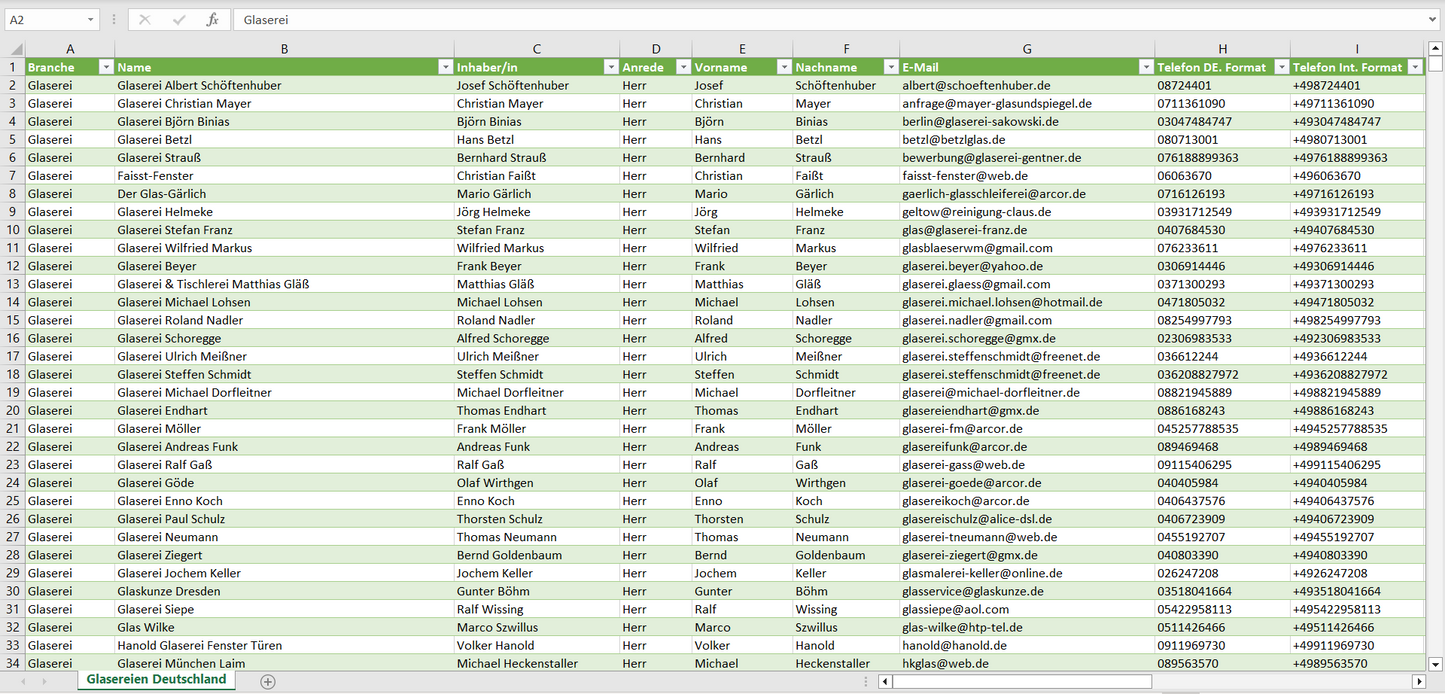Add a new sheet with the plus icon

coord(267,681)
